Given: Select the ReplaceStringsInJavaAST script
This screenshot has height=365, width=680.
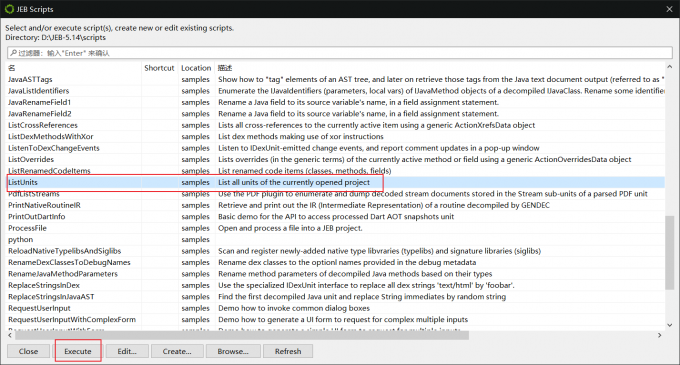Looking at the screenshot, I should [51, 297].
